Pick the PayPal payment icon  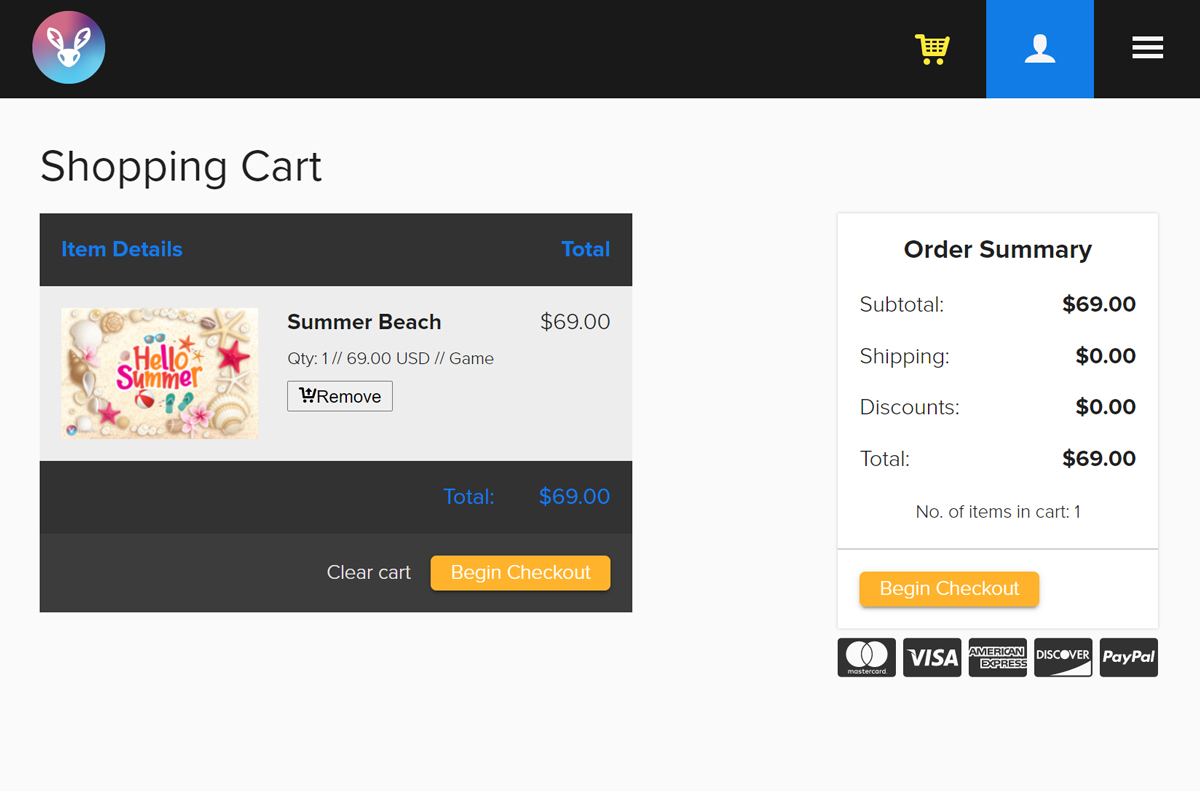click(x=1129, y=657)
